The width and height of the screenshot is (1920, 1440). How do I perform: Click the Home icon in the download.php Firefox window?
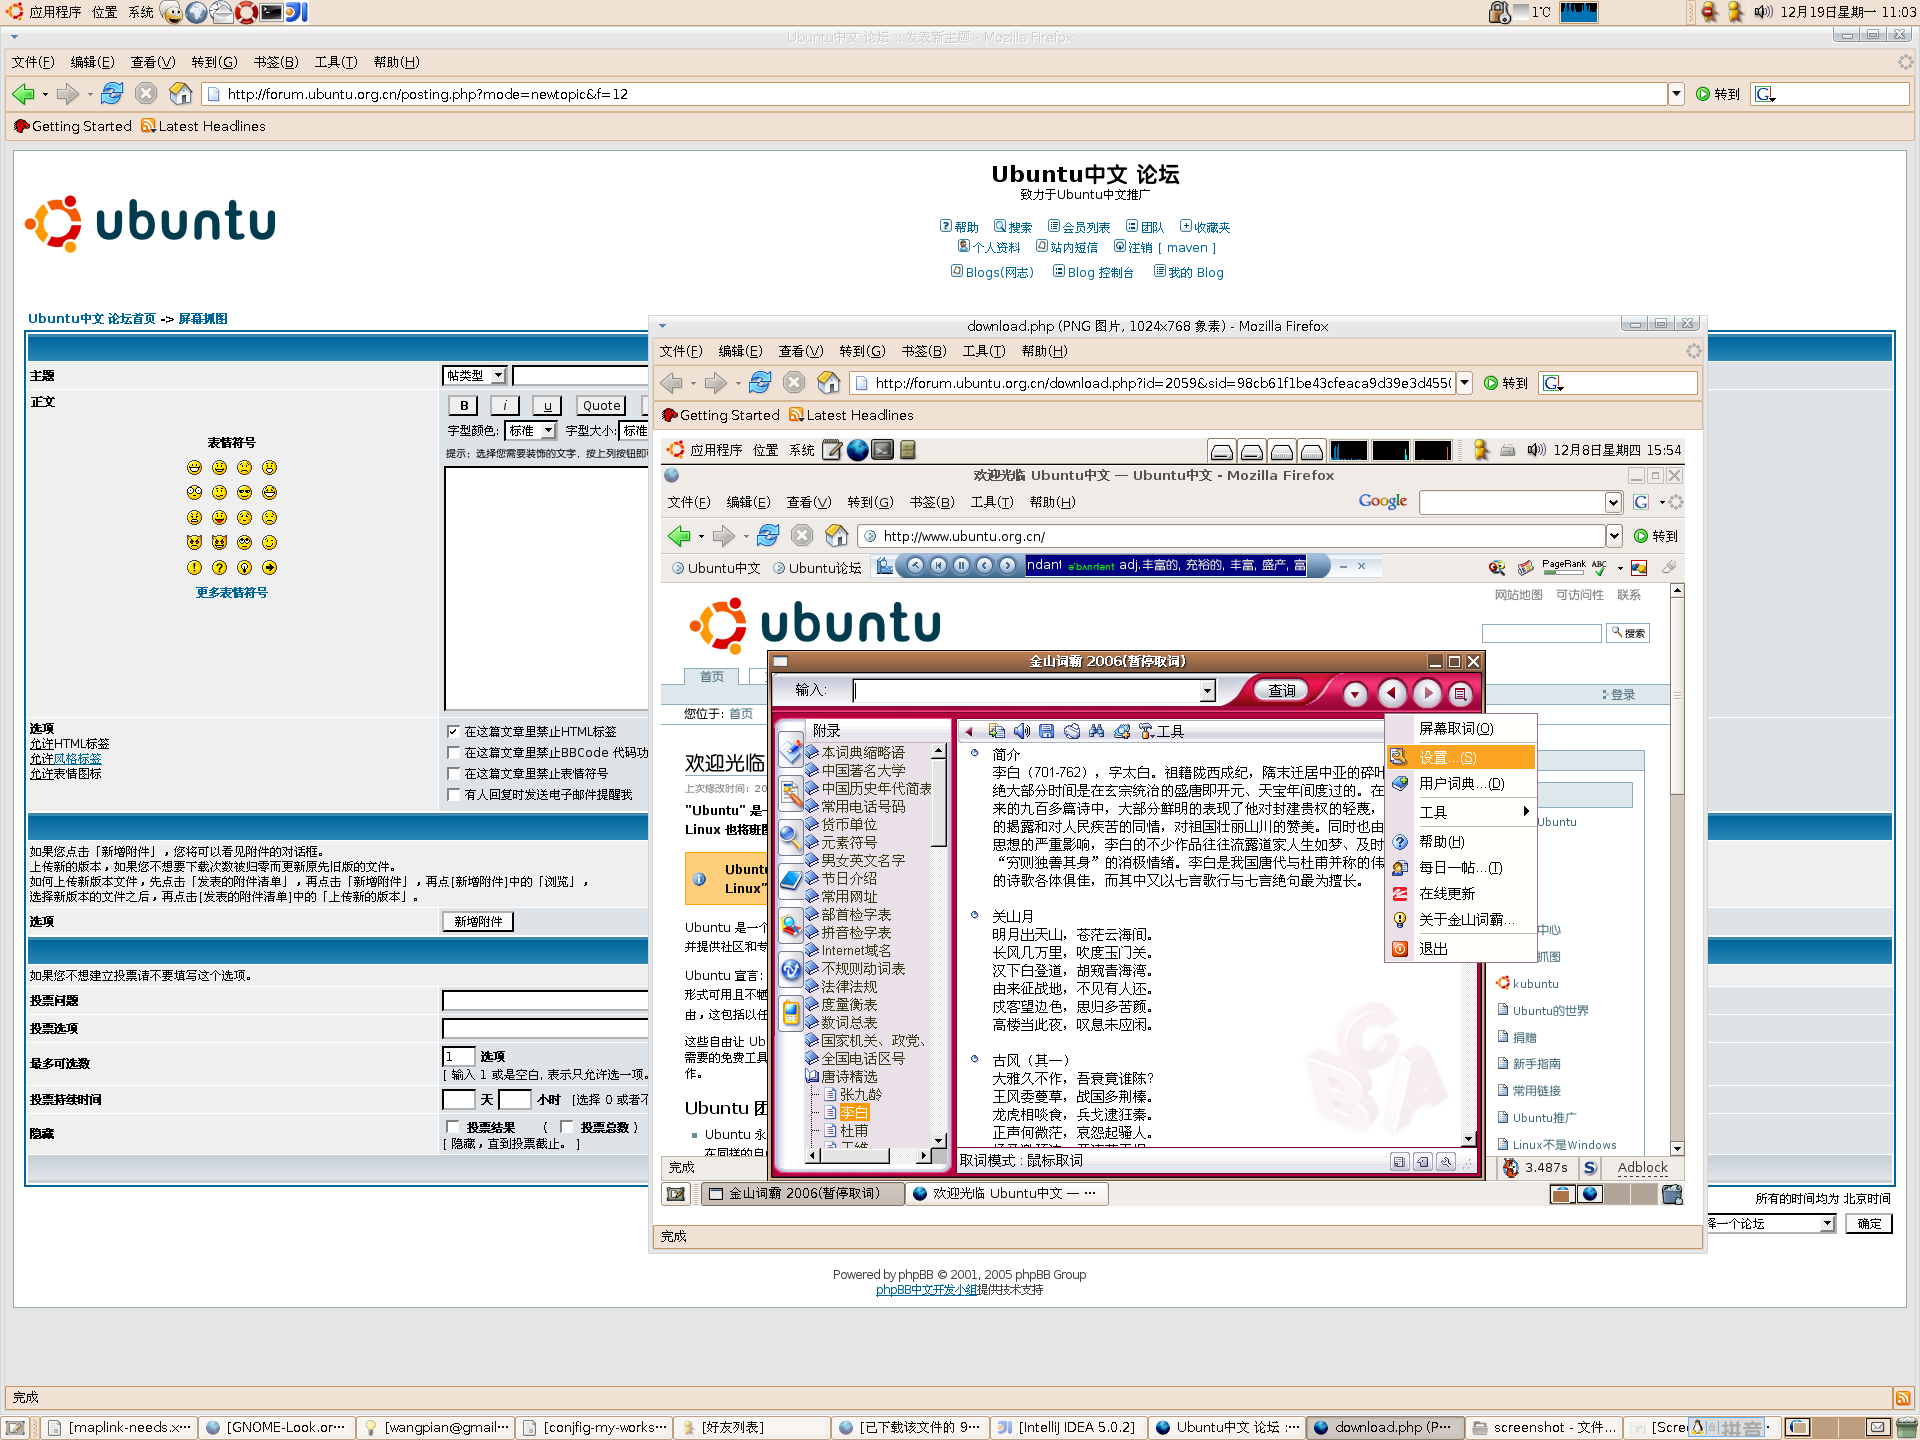(x=828, y=383)
